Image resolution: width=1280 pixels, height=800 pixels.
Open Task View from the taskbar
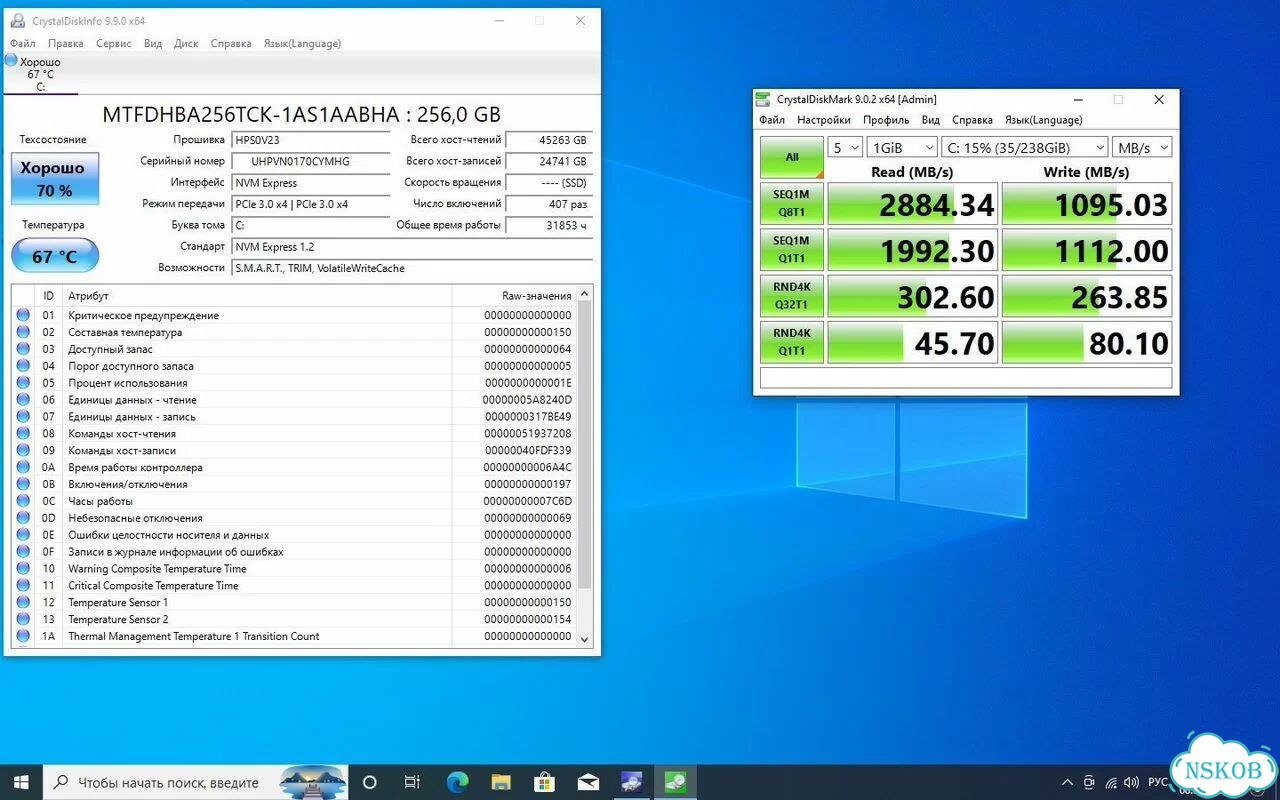click(x=412, y=782)
